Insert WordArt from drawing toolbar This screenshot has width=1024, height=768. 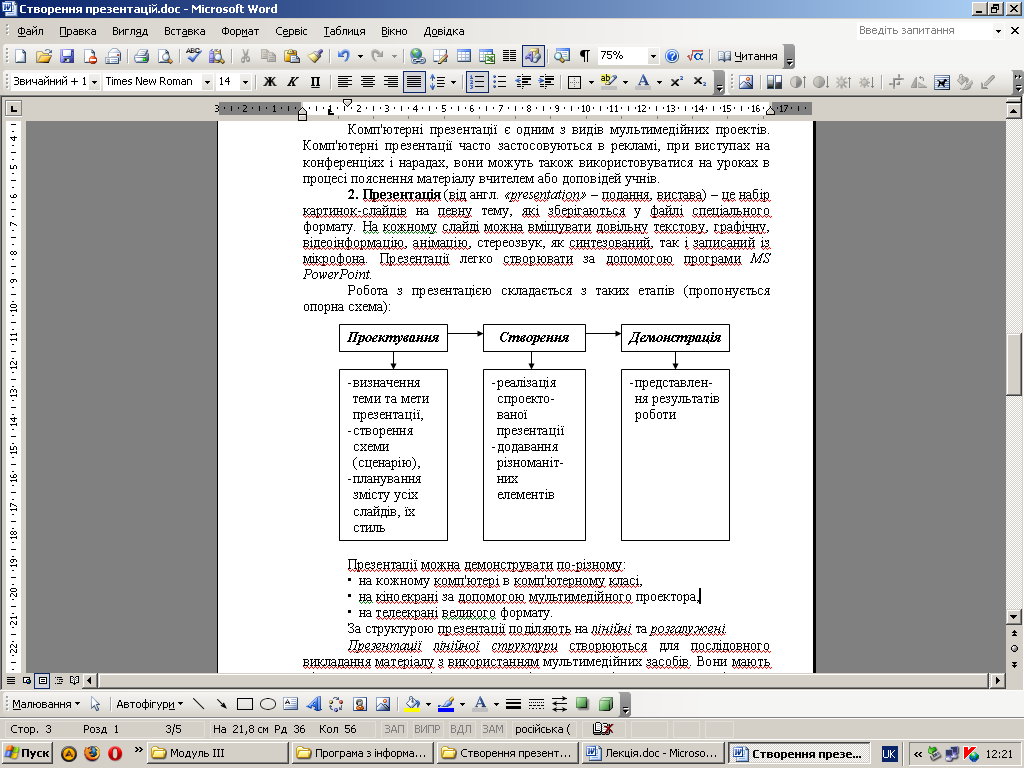coord(313,704)
